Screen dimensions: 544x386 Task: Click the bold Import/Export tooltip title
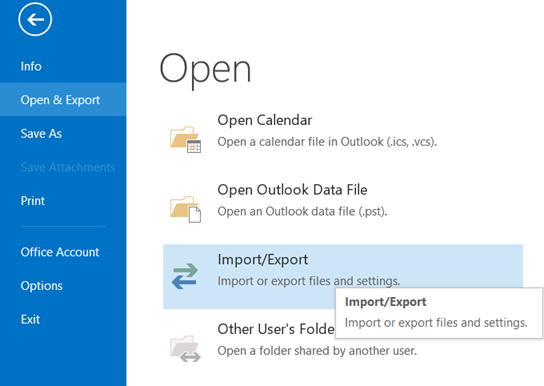(x=385, y=302)
